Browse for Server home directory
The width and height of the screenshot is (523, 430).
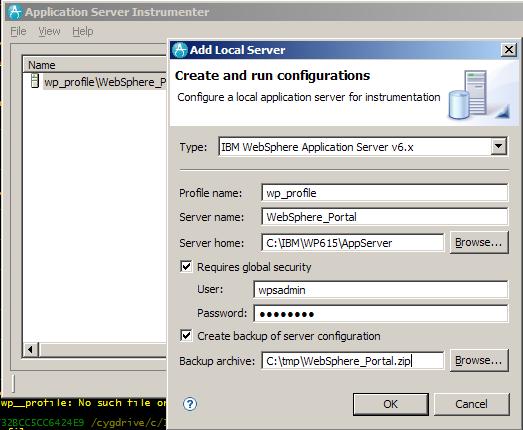pos(479,243)
